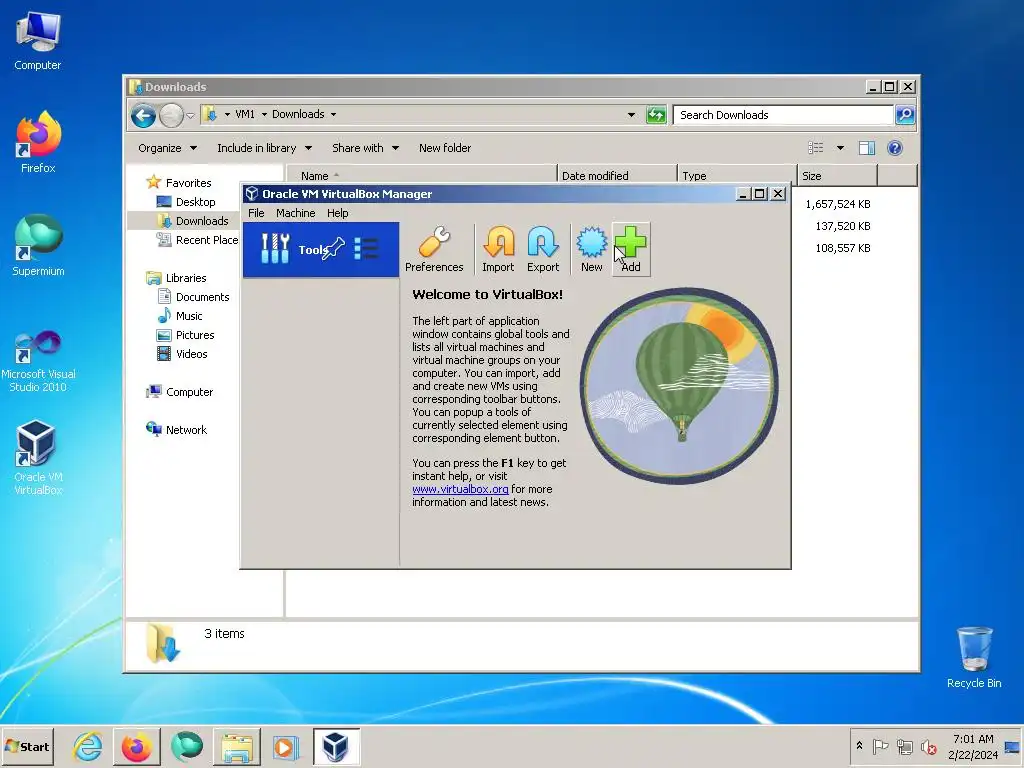
Task: Open the Machine menu
Action: tap(295, 213)
